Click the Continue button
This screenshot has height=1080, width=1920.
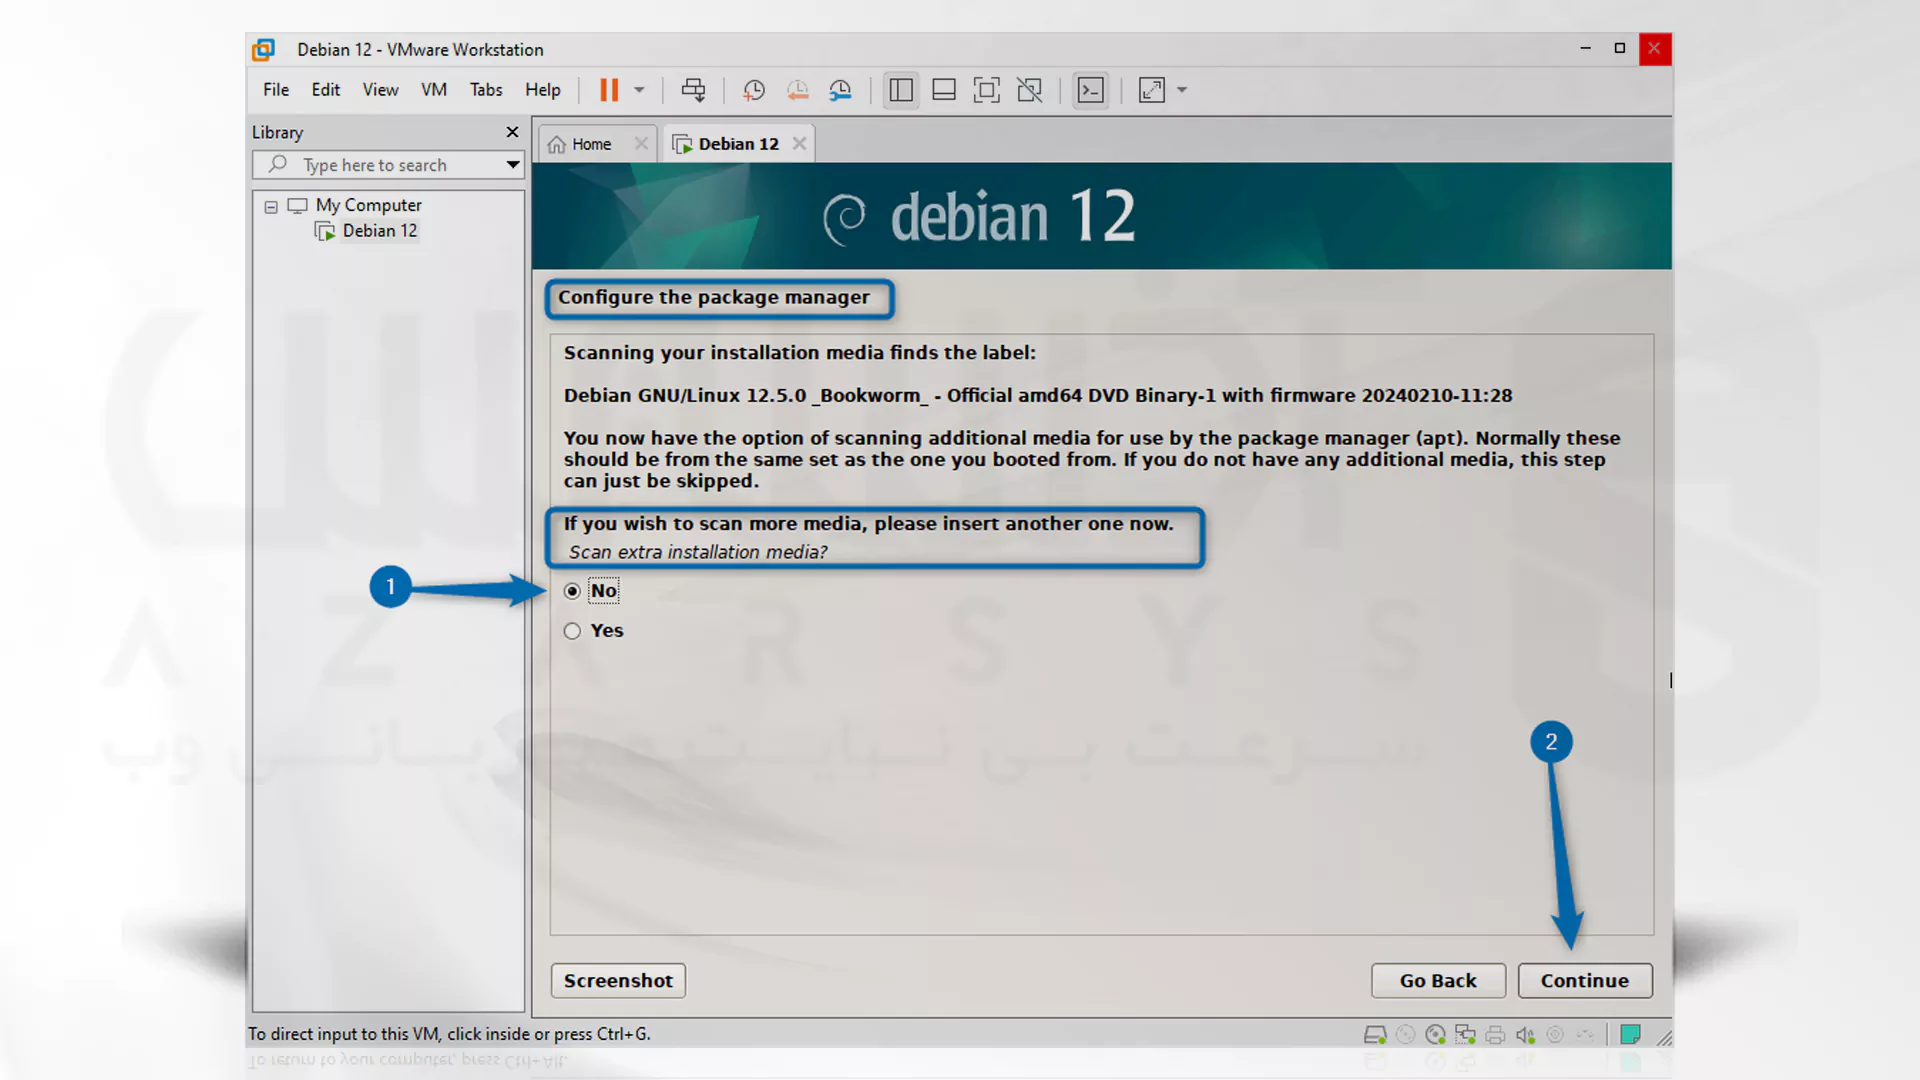pyautogui.click(x=1585, y=981)
